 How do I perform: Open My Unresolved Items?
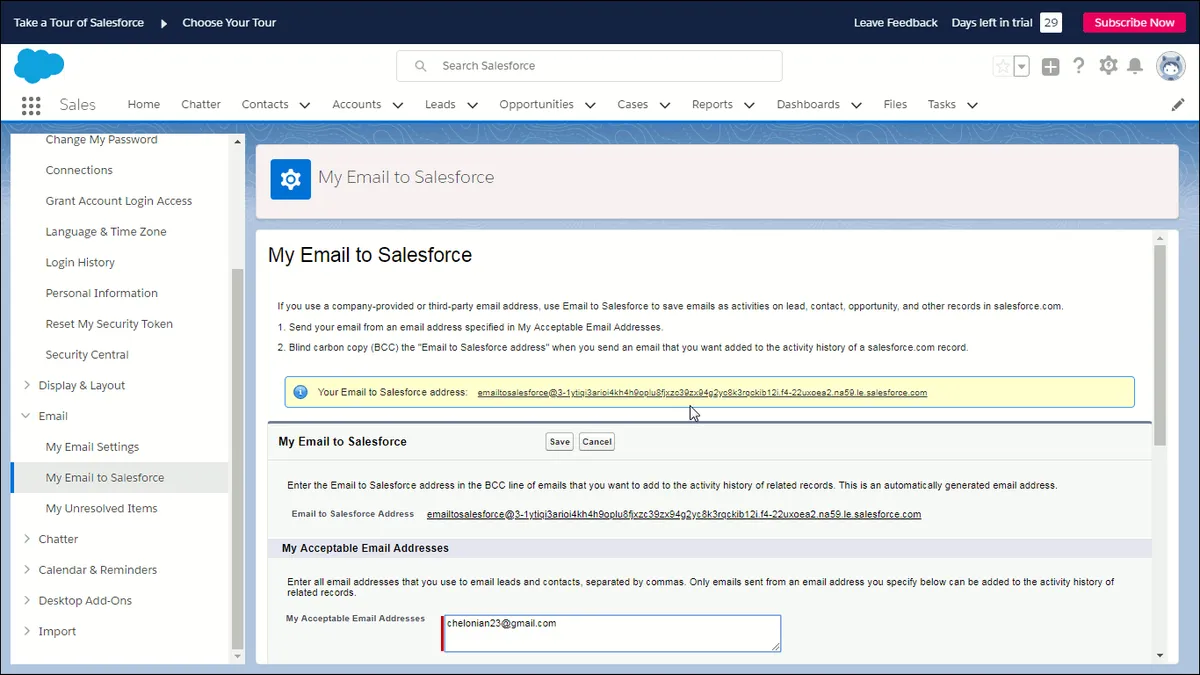pos(101,509)
